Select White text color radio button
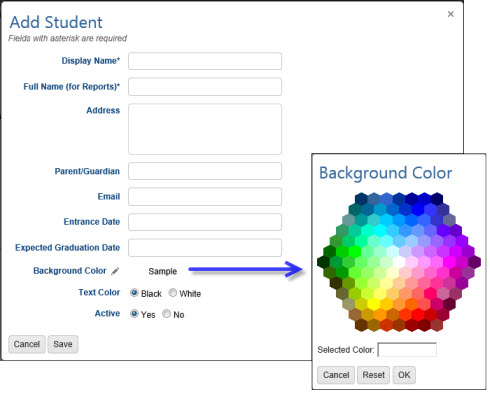This screenshot has height=394, width=490. [173, 293]
